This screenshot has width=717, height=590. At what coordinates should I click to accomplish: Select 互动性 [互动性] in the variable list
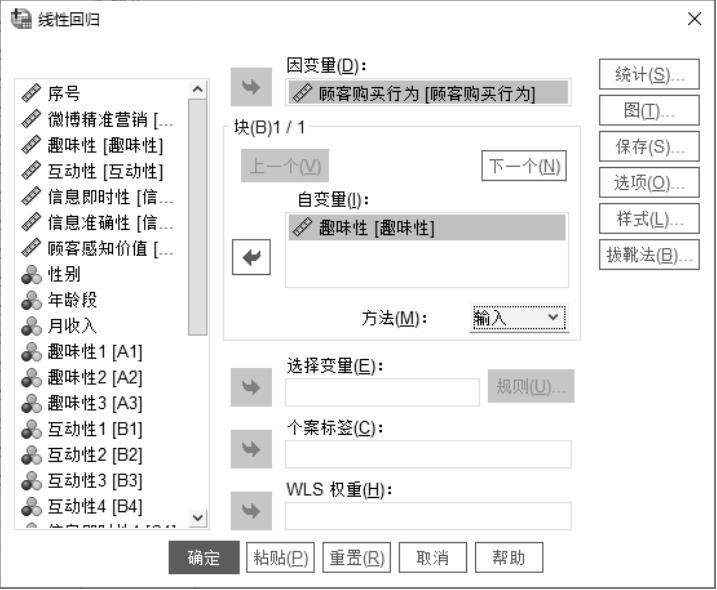(103, 171)
